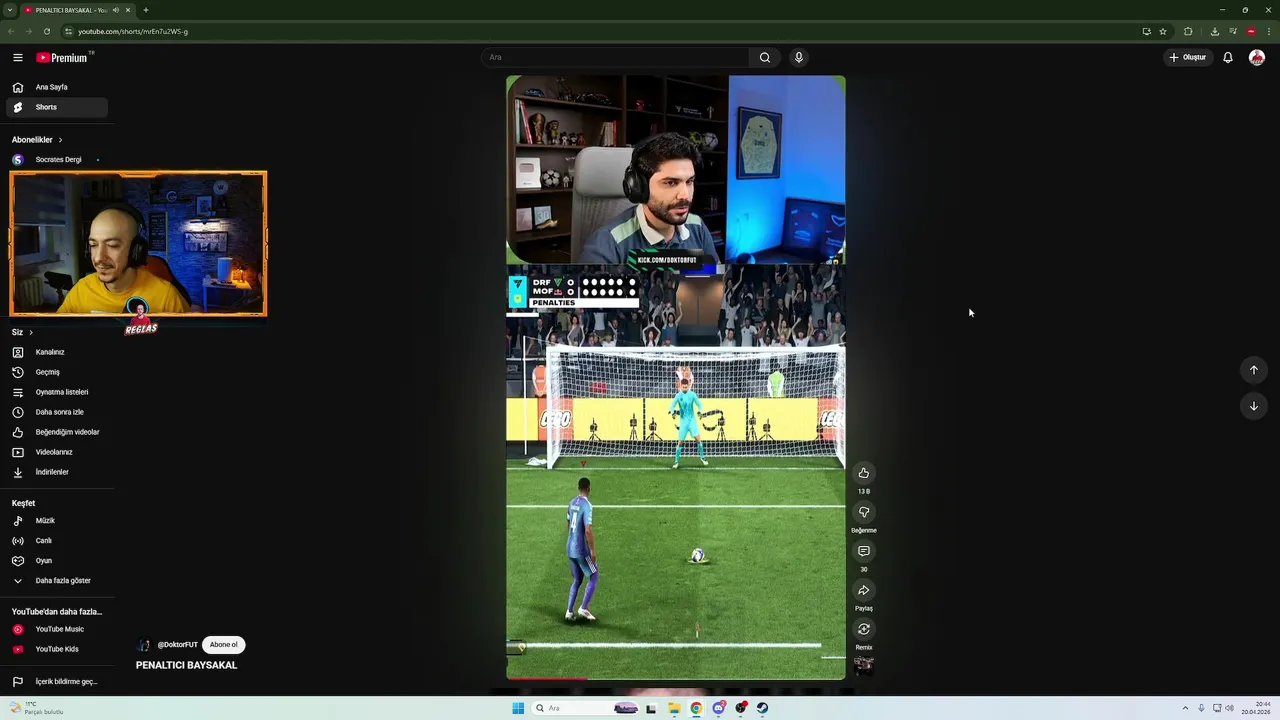Open Discord from the taskbar
This screenshot has height=720, width=1280.
(718, 708)
